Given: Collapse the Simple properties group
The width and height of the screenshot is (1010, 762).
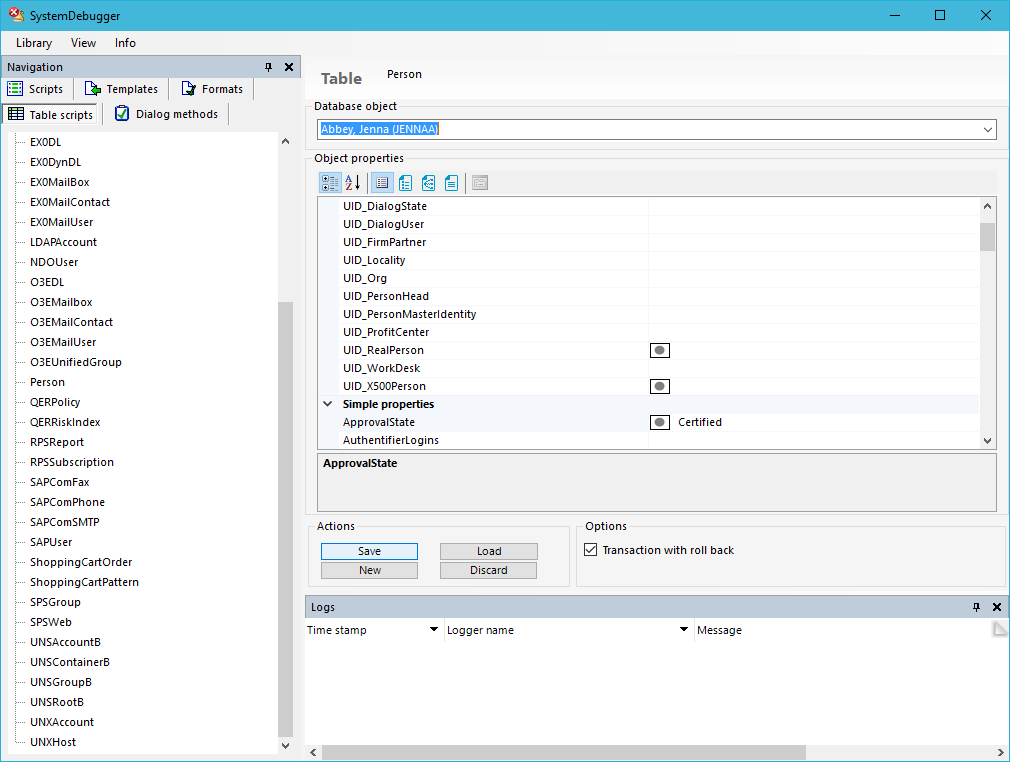Looking at the screenshot, I should [328, 404].
